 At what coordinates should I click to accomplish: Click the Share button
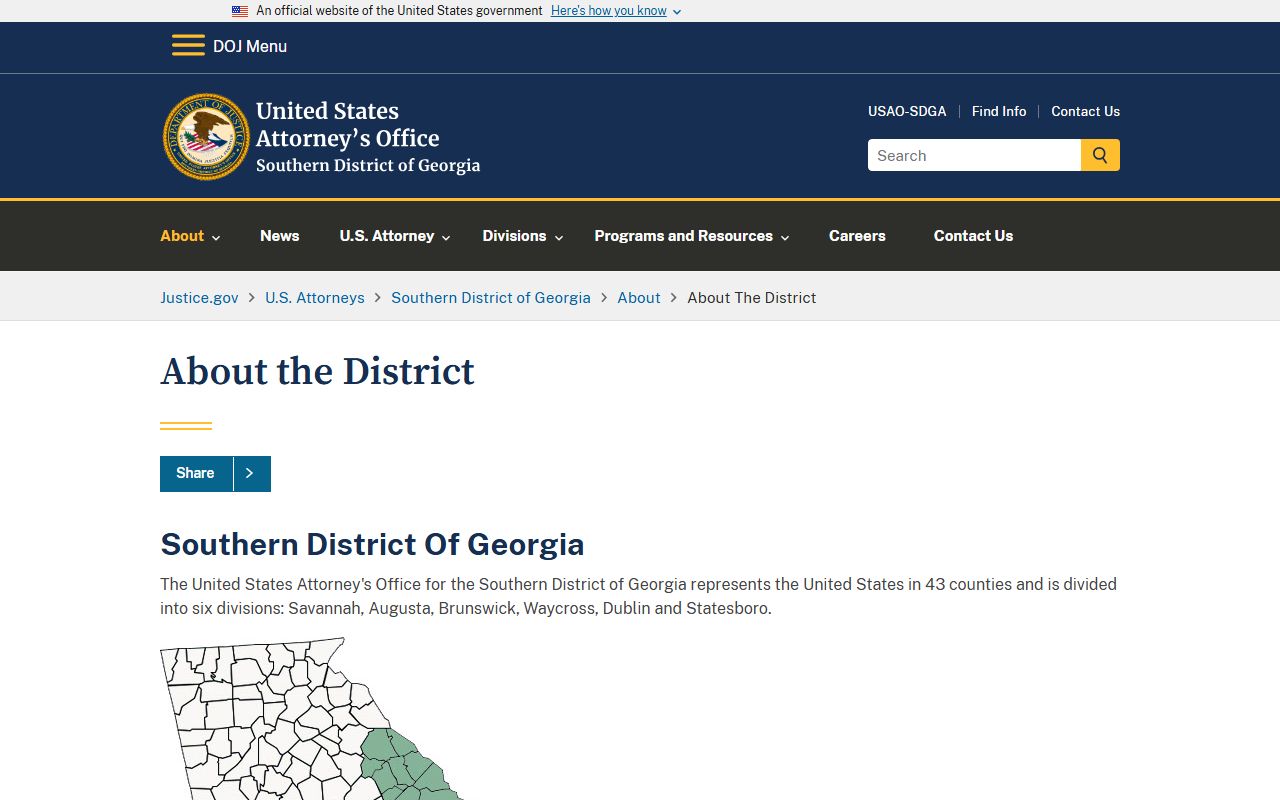click(215, 474)
